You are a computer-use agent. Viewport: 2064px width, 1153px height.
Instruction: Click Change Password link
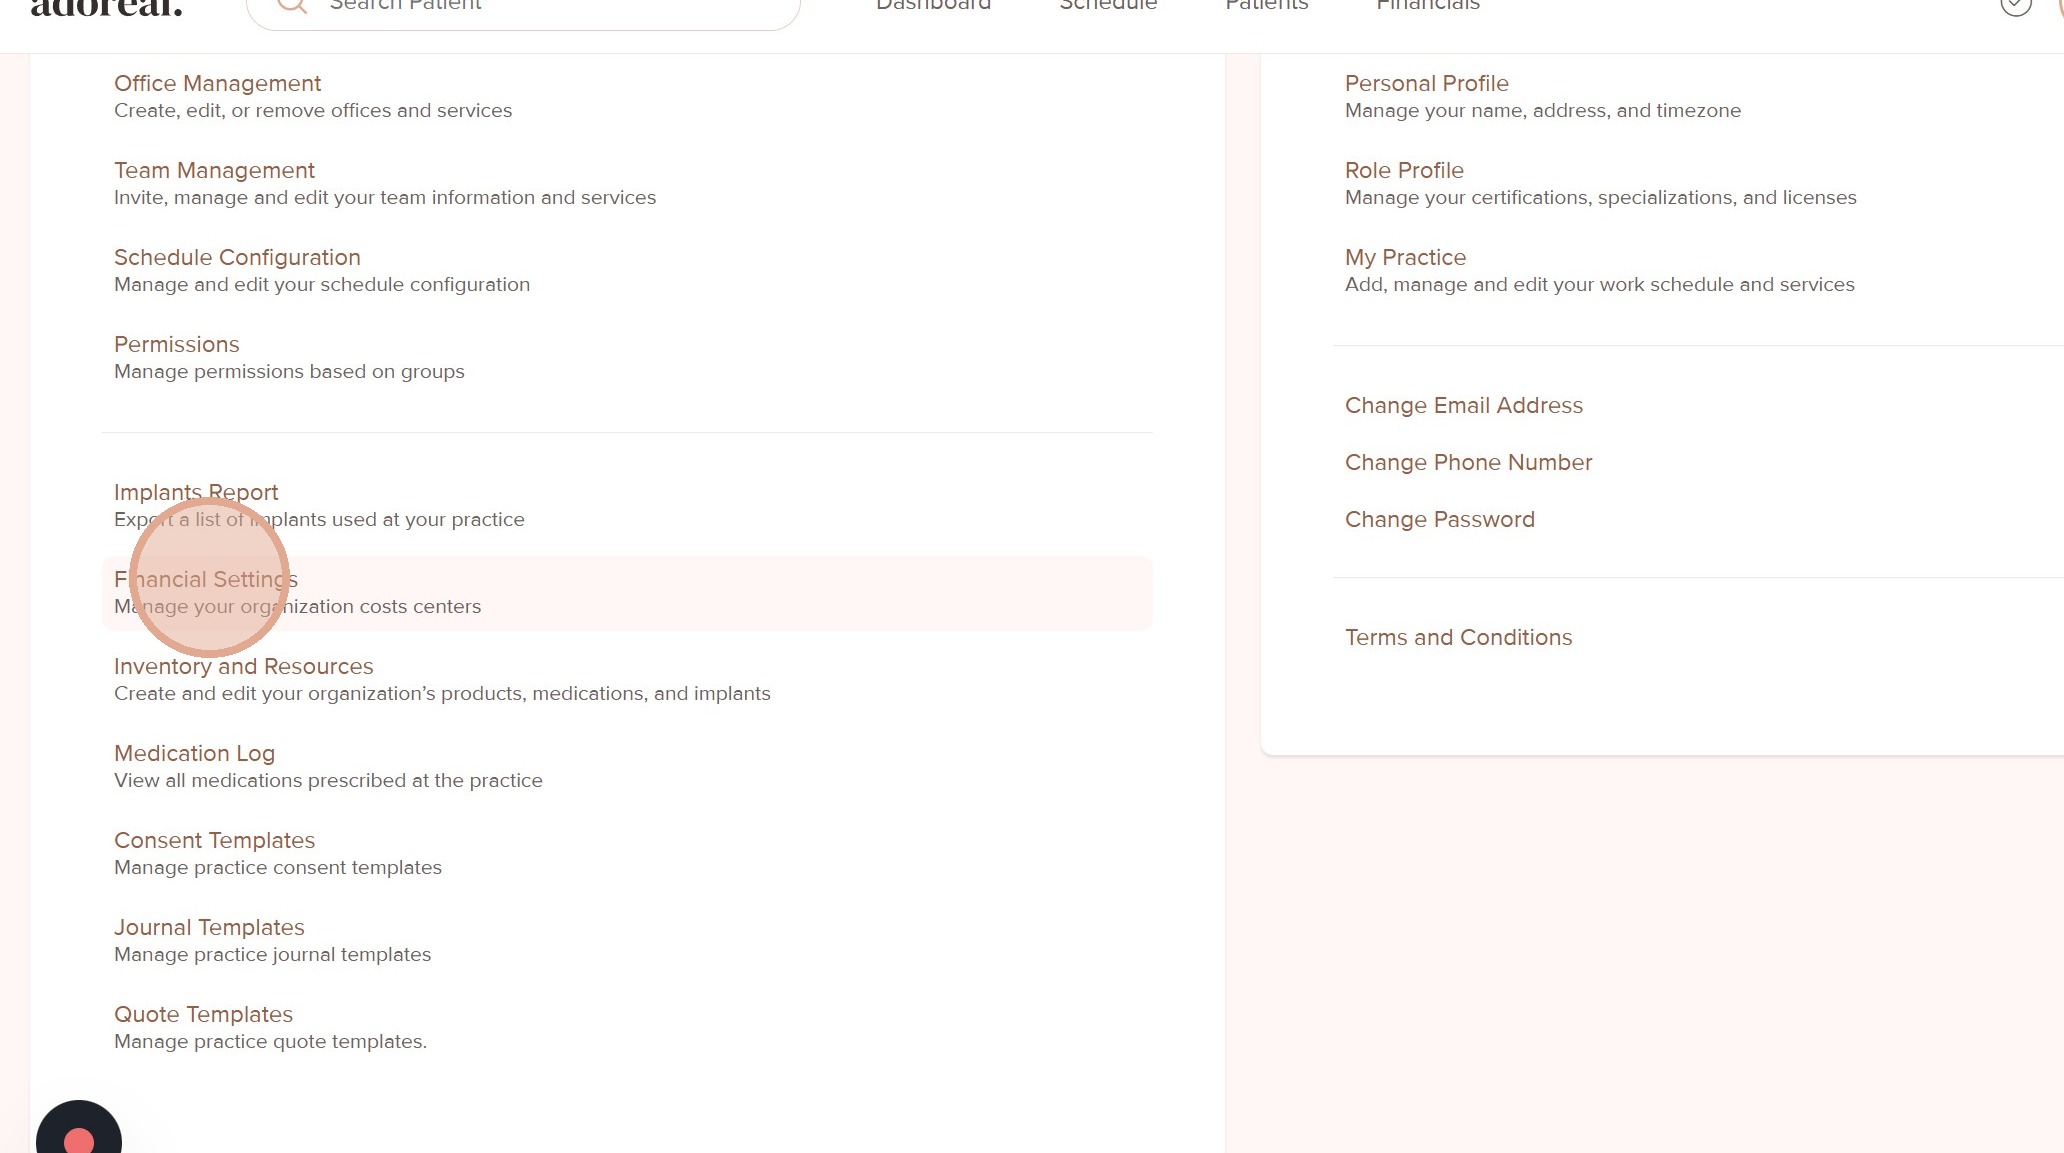point(1439,520)
